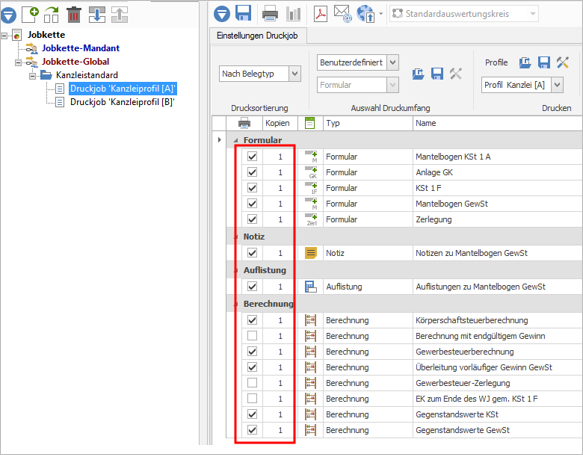Image resolution: width=583 pixels, height=455 pixels.
Task: Sort by the Typ column header
Action: click(368, 123)
